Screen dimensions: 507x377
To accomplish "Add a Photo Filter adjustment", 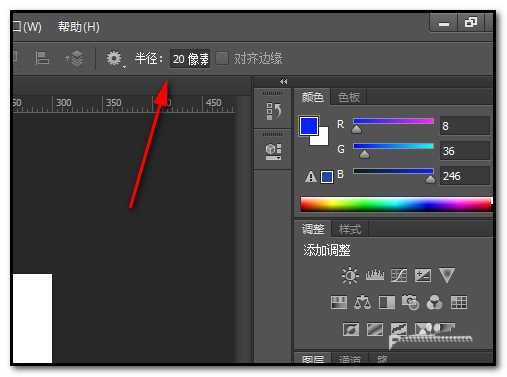I will (x=410, y=302).
